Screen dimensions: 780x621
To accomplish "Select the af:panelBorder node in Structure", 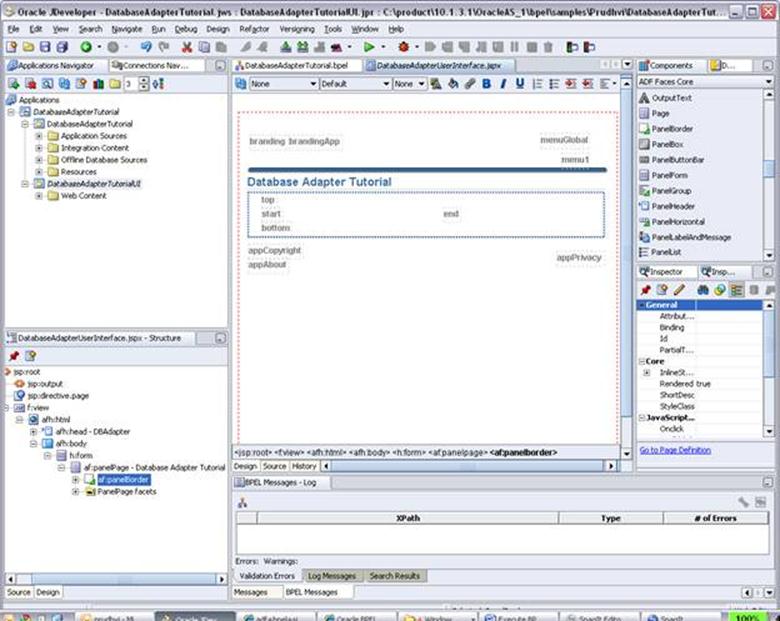I will [x=123, y=480].
